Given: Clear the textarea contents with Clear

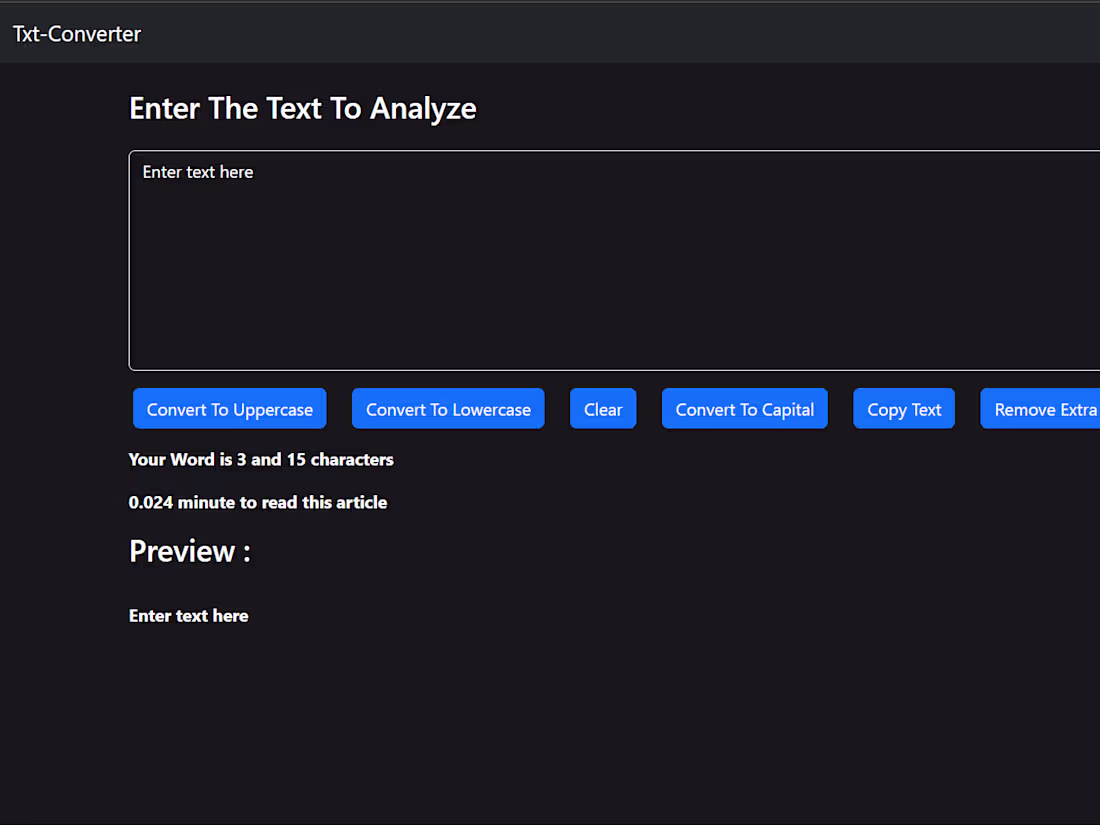Looking at the screenshot, I should pos(602,408).
